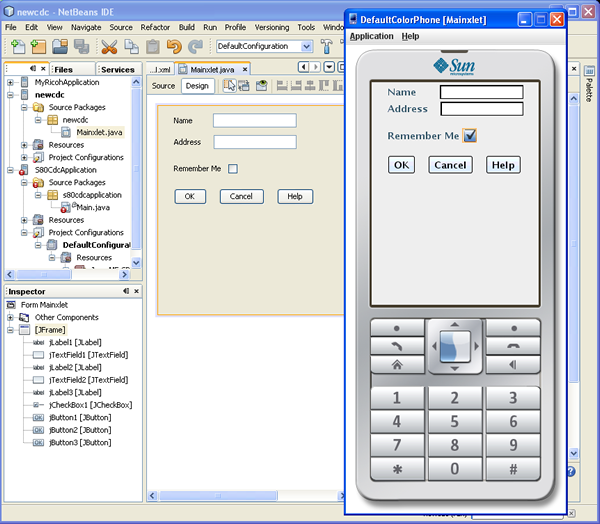Viewport: 600px width, 524px height.
Task: Open the emulator's Help menu
Action: [x=410, y=36]
